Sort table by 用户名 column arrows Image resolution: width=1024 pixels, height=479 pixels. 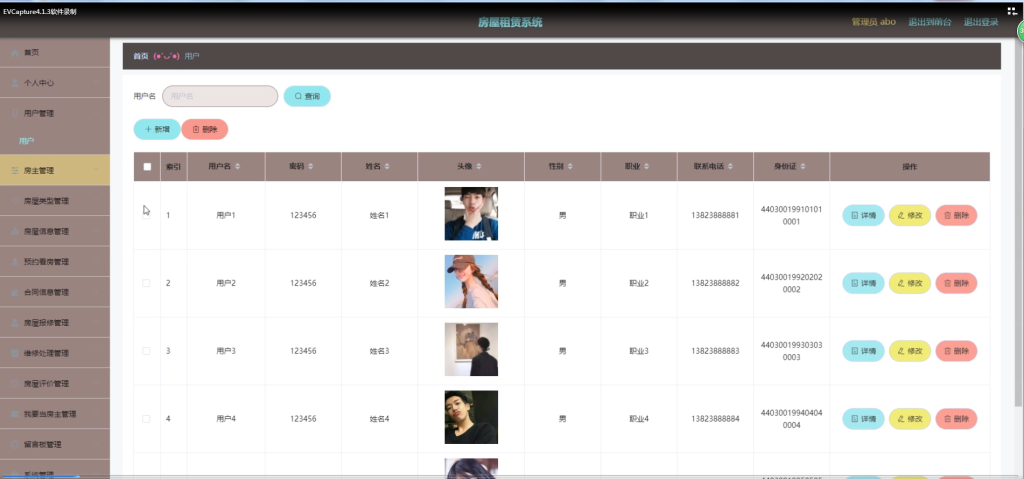pyautogui.click(x=237, y=167)
